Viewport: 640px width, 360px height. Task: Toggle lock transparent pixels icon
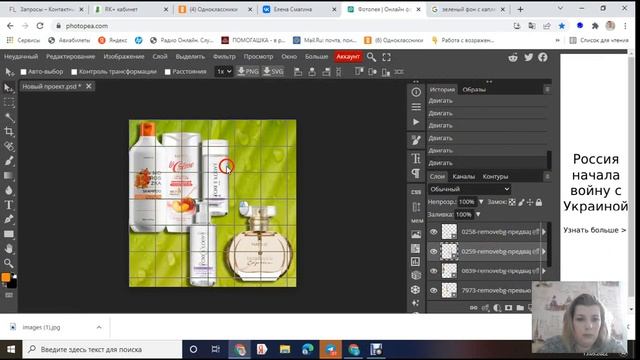(x=512, y=202)
